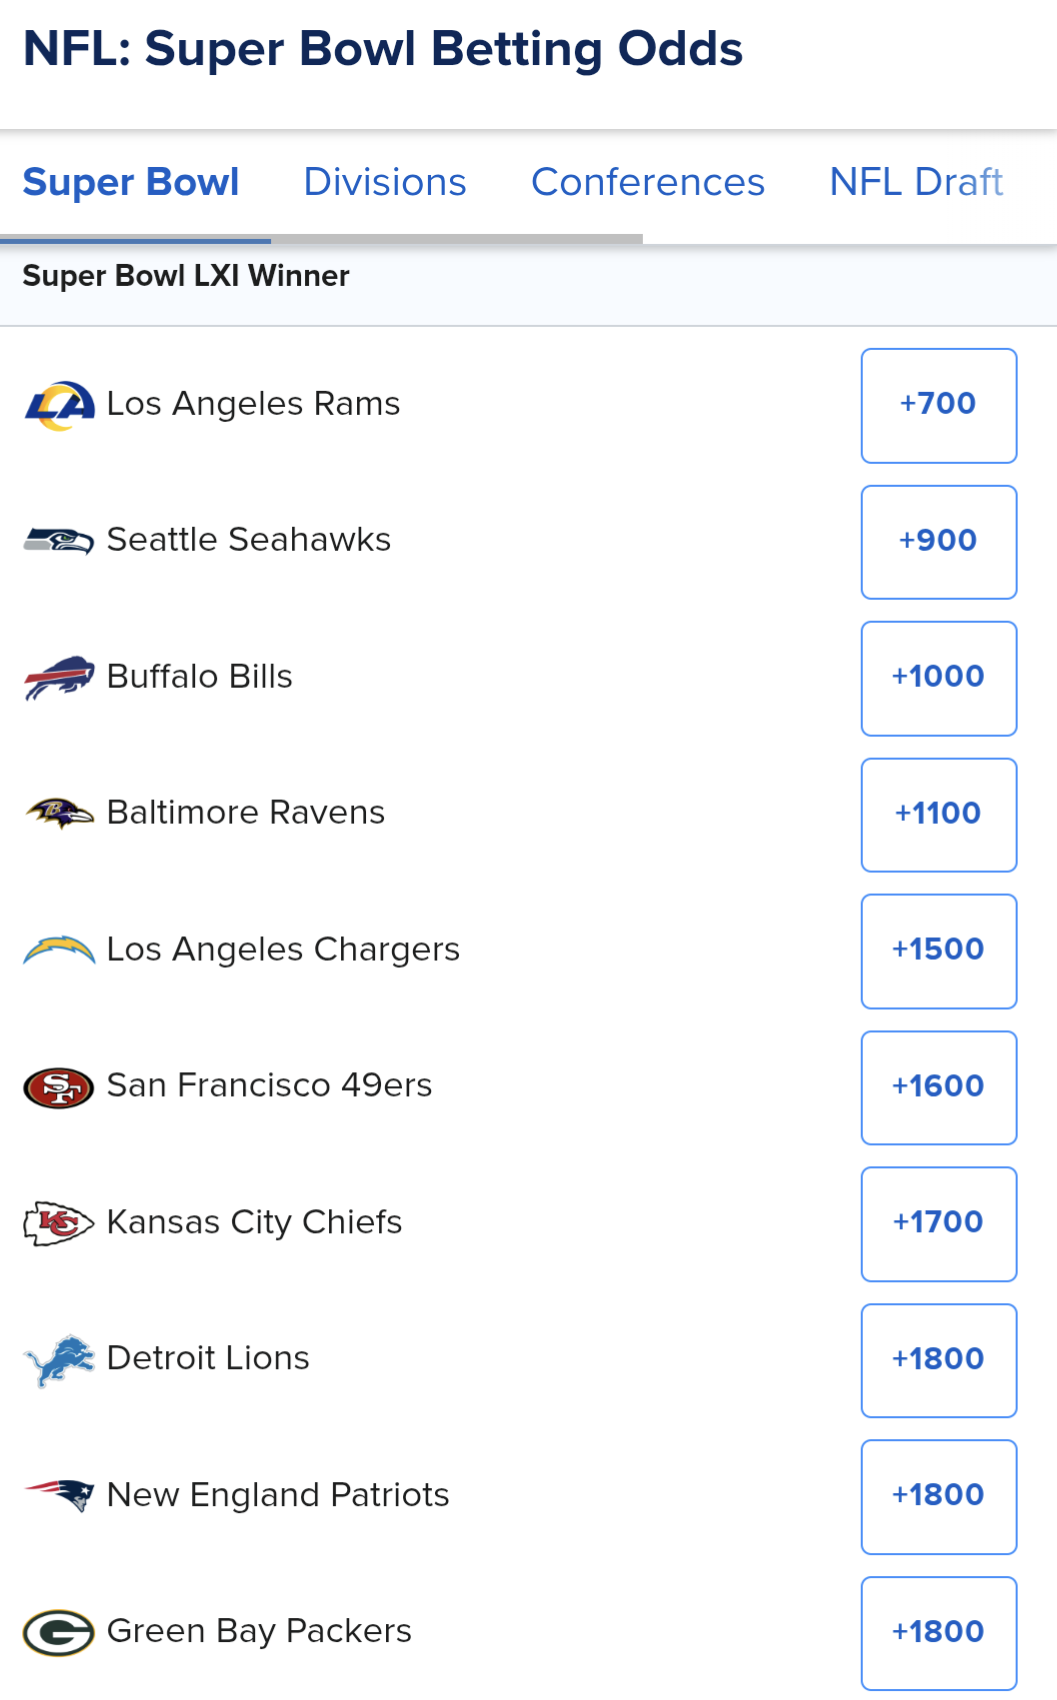Select the Super Bowl tab
The height and width of the screenshot is (1700, 1057).
(131, 182)
